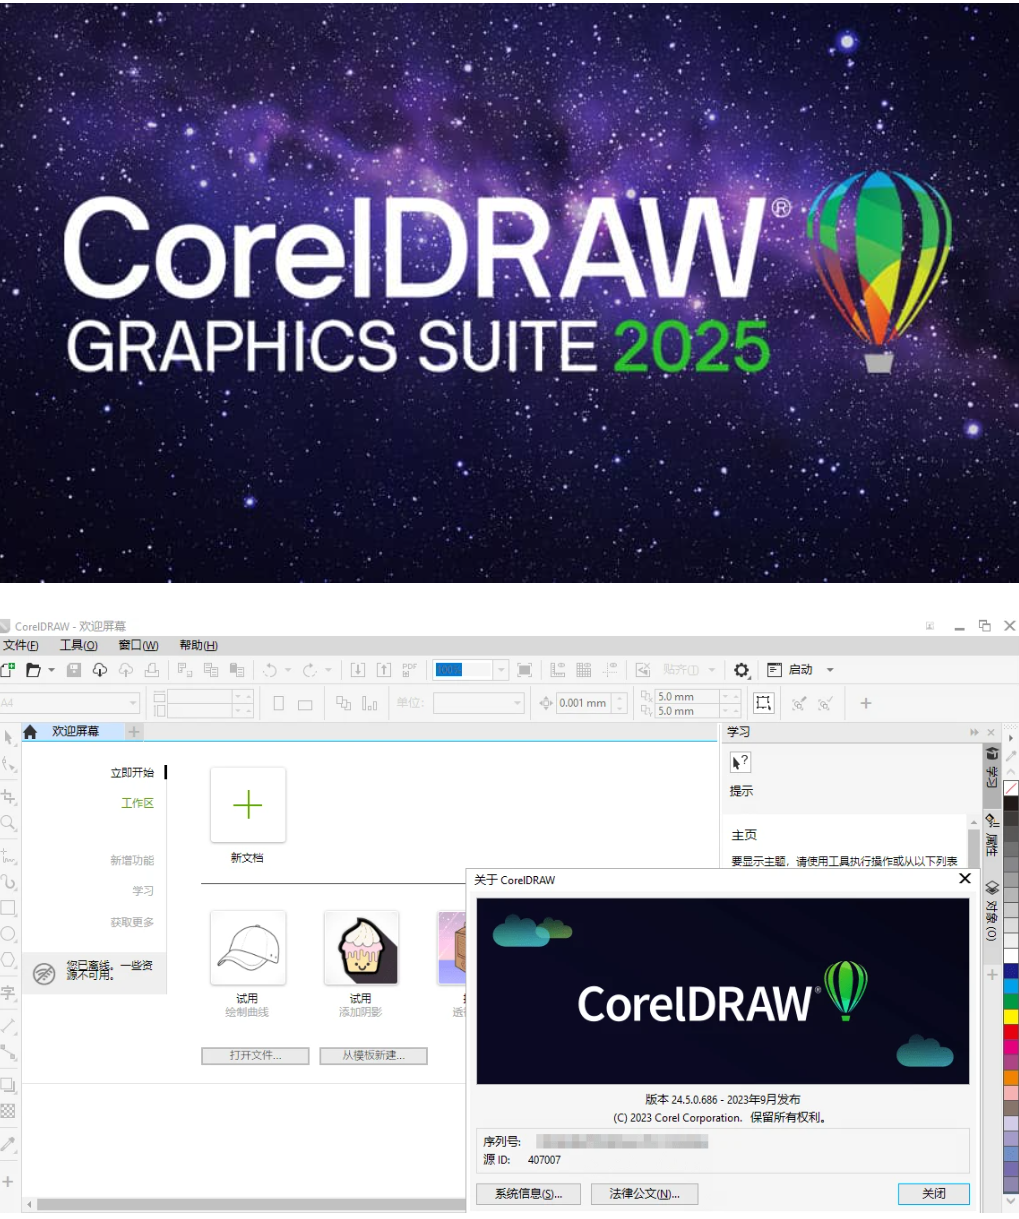Open the 文件 (File) menu
Viewport: 1019px width, 1219px height.
pyautogui.click(x=20, y=645)
